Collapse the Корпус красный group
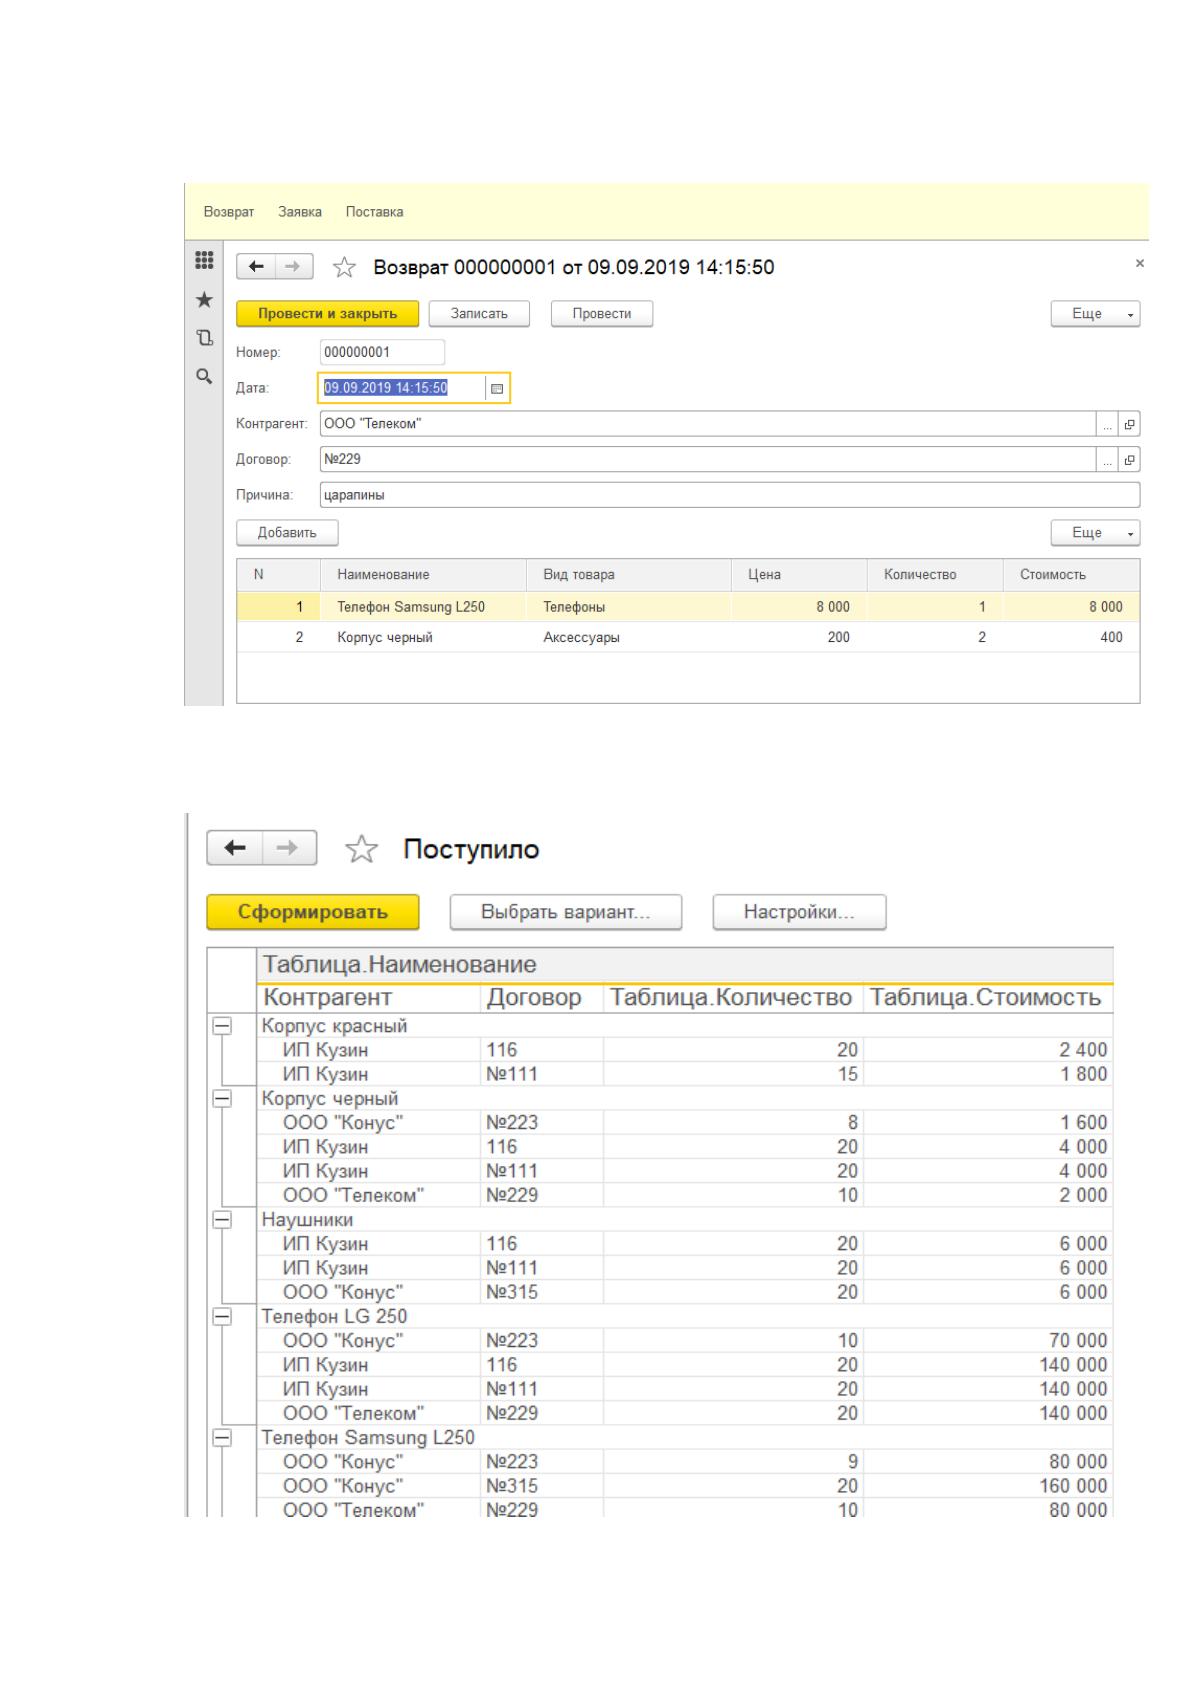1191x1684 pixels. click(x=222, y=1026)
